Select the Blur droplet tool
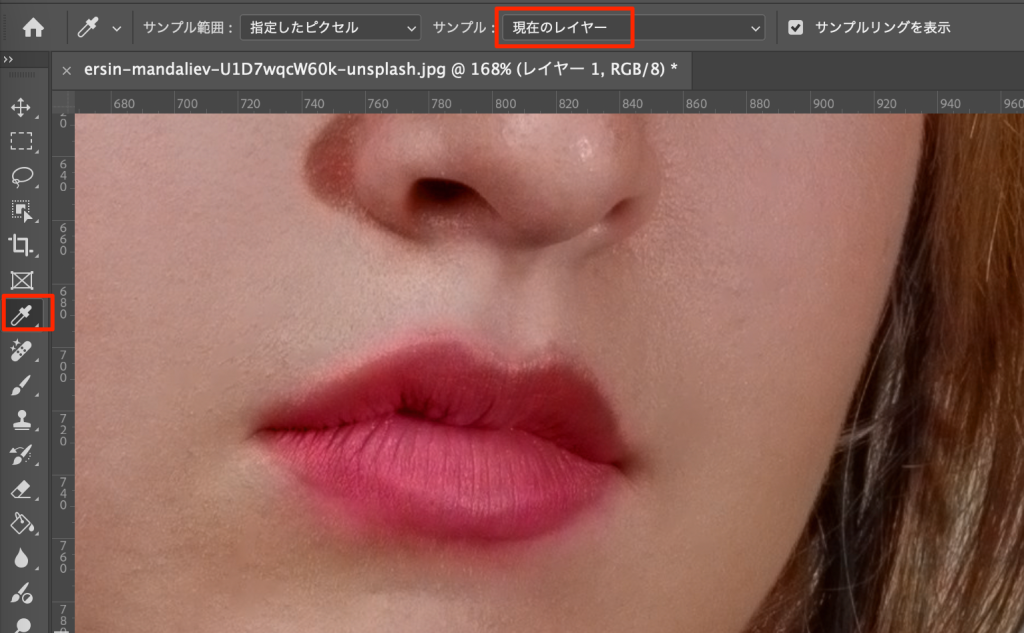The image size is (1024, 633). [x=21, y=559]
